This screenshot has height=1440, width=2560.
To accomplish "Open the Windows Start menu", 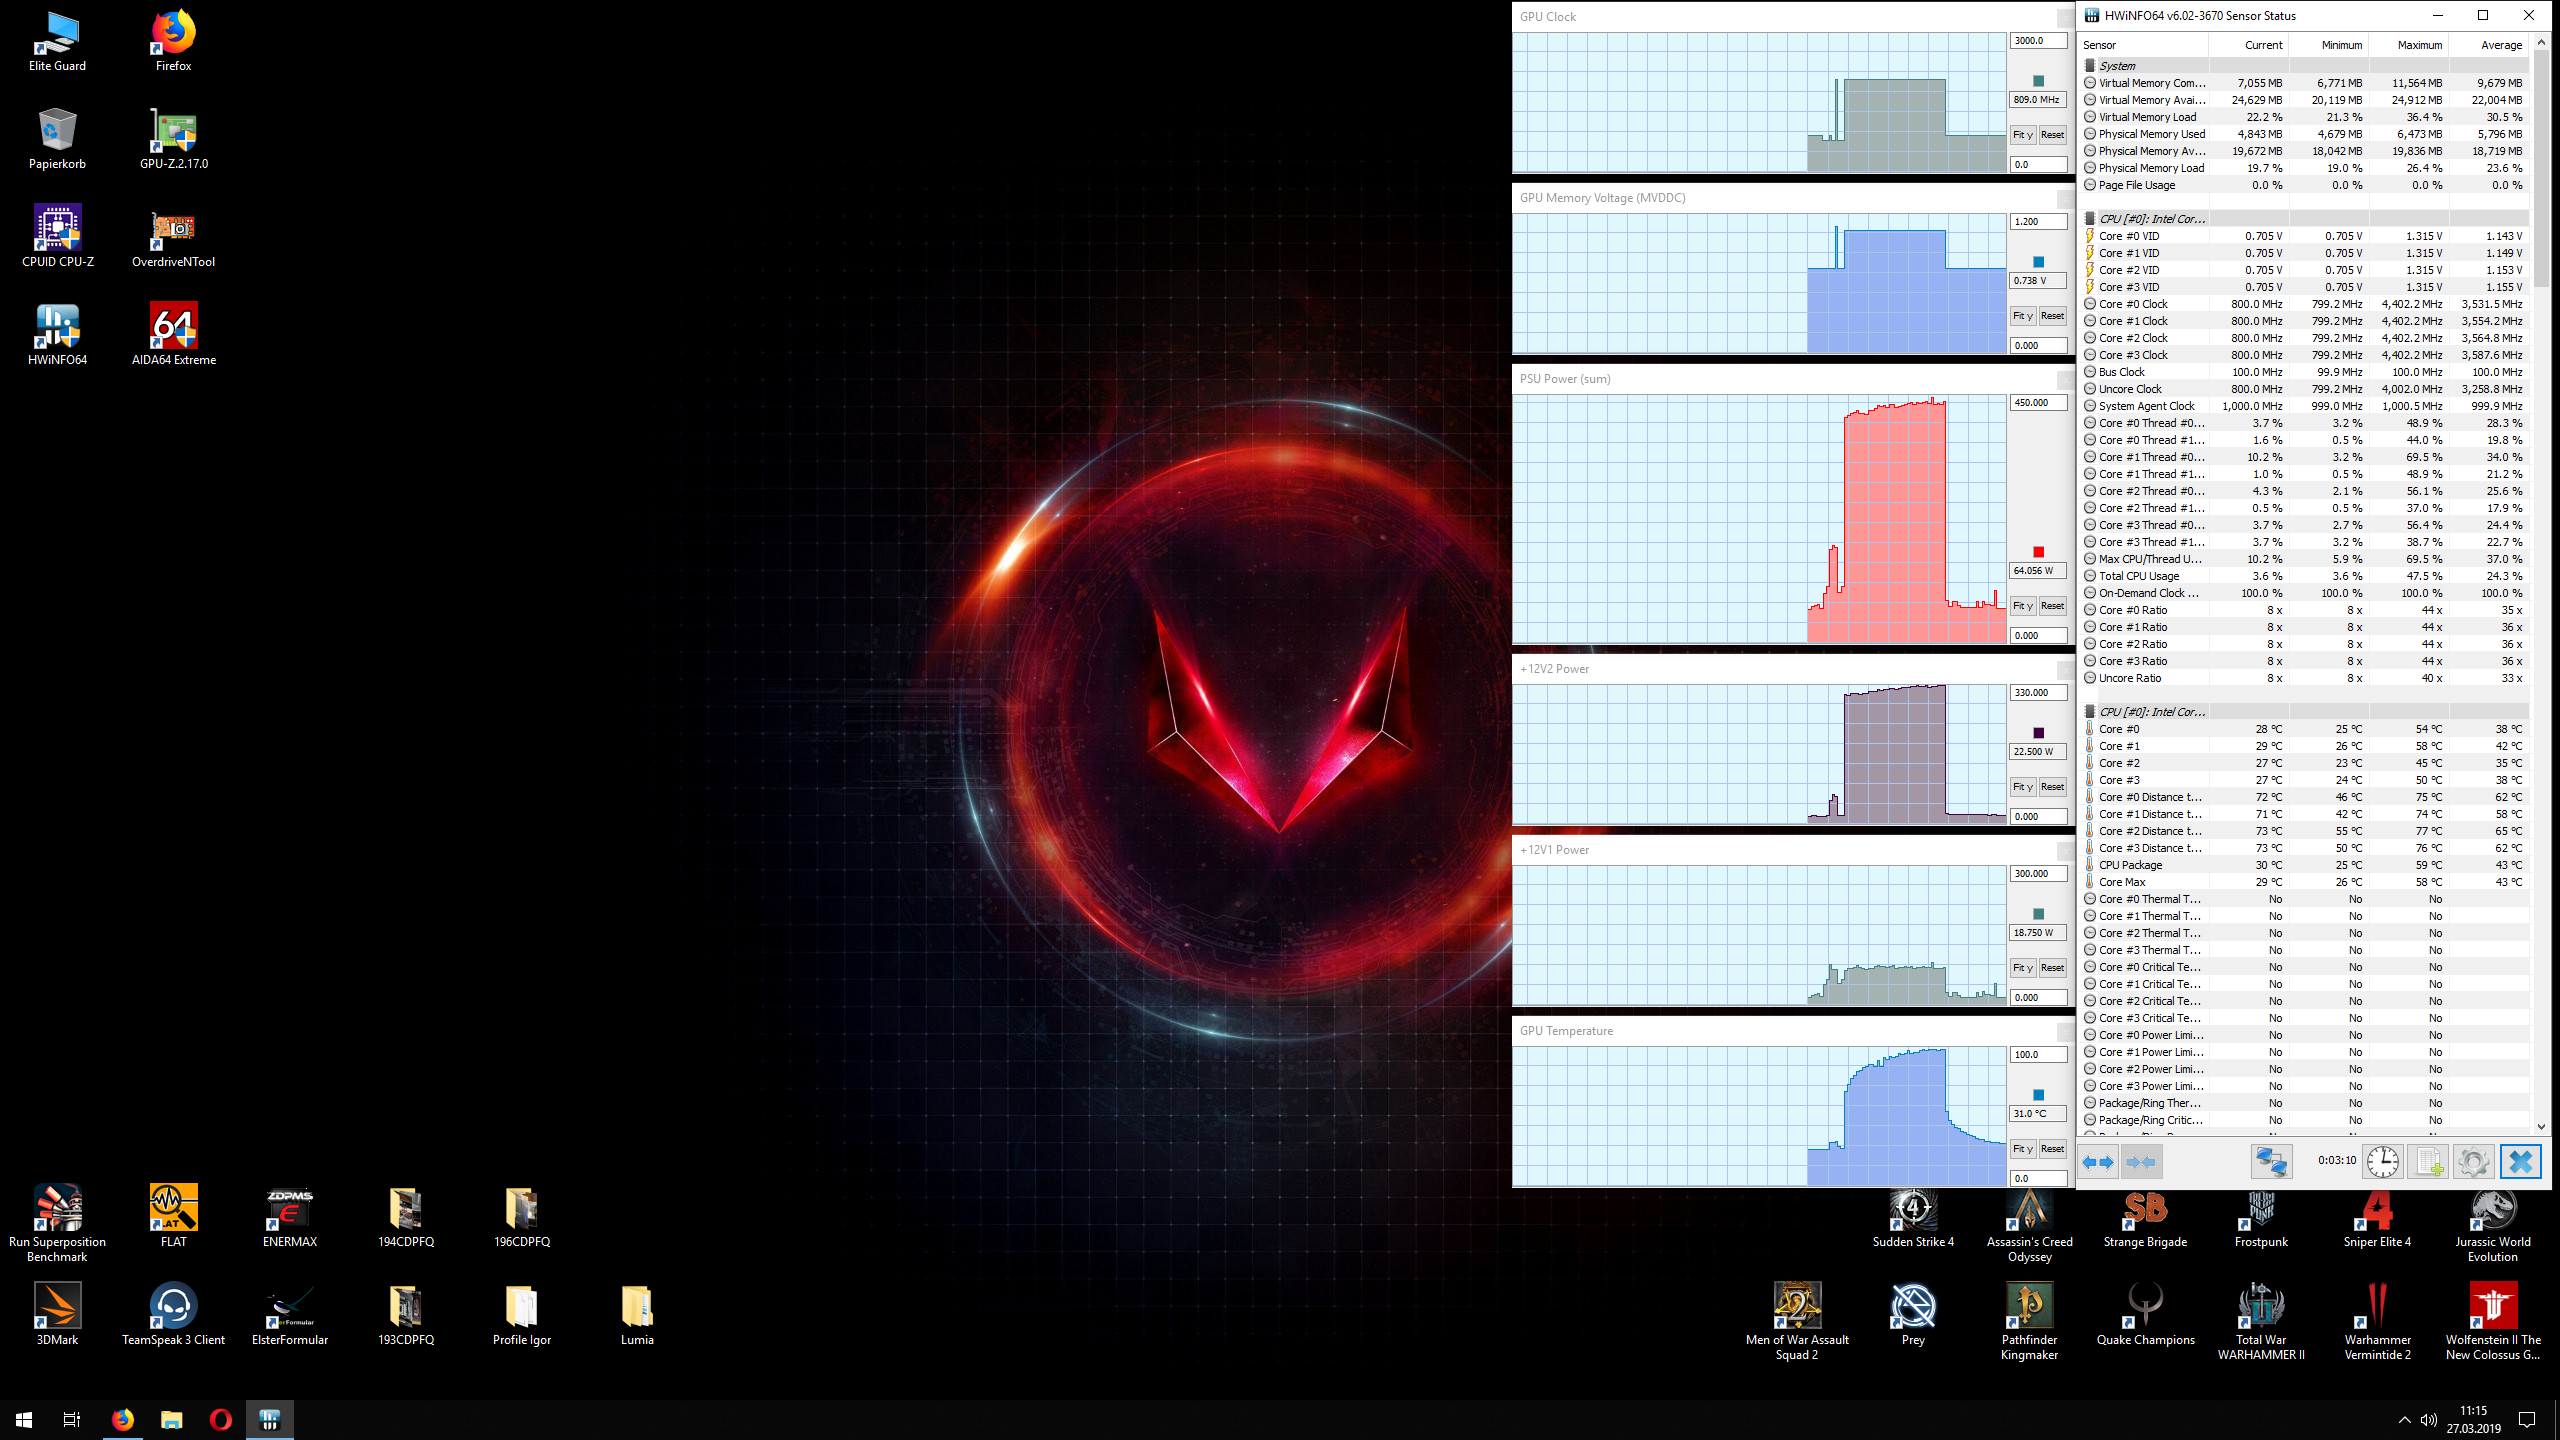I will (x=24, y=1420).
